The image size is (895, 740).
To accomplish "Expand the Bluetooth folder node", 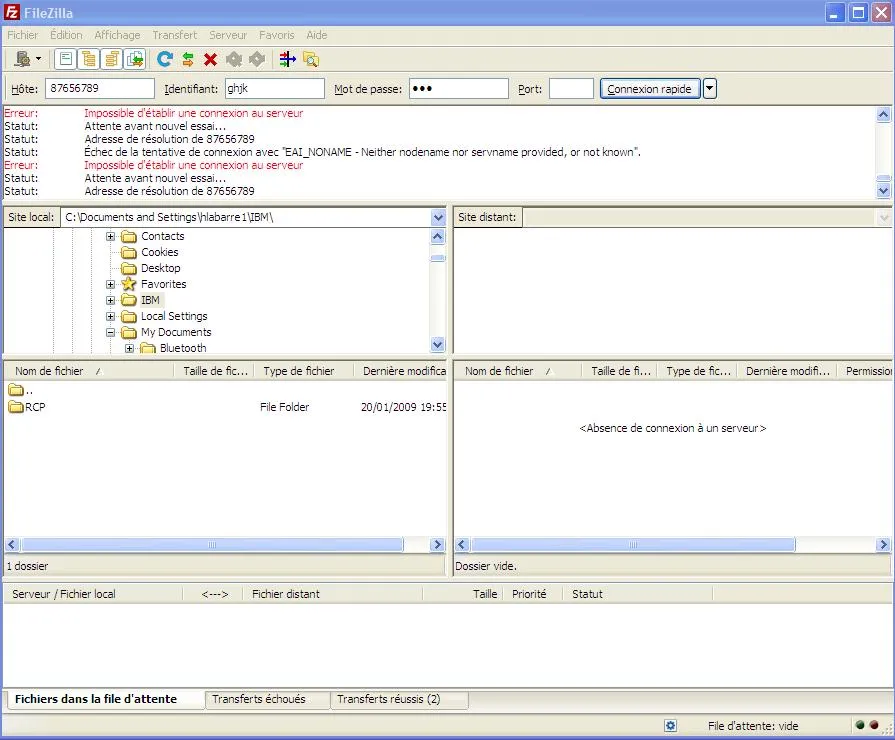I will [130, 348].
